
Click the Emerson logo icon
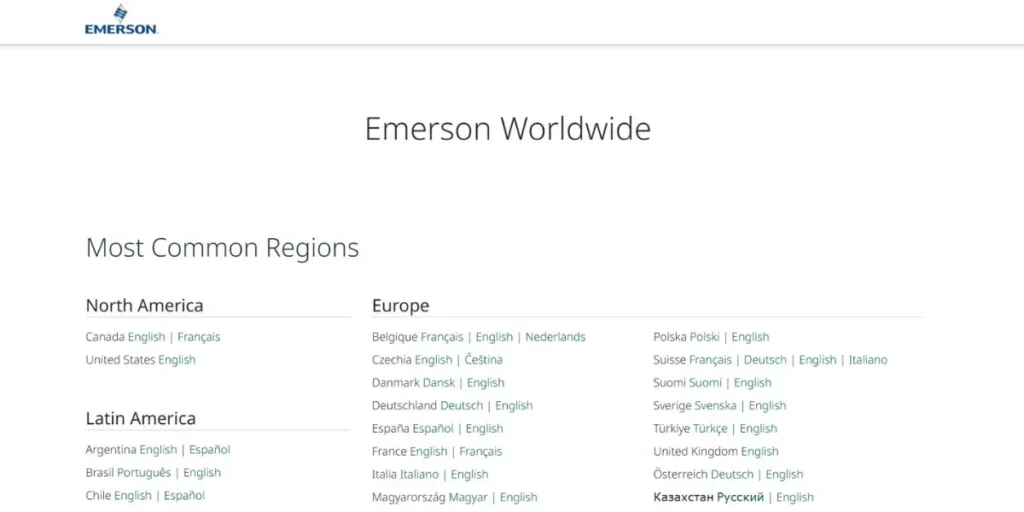click(x=121, y=20)
